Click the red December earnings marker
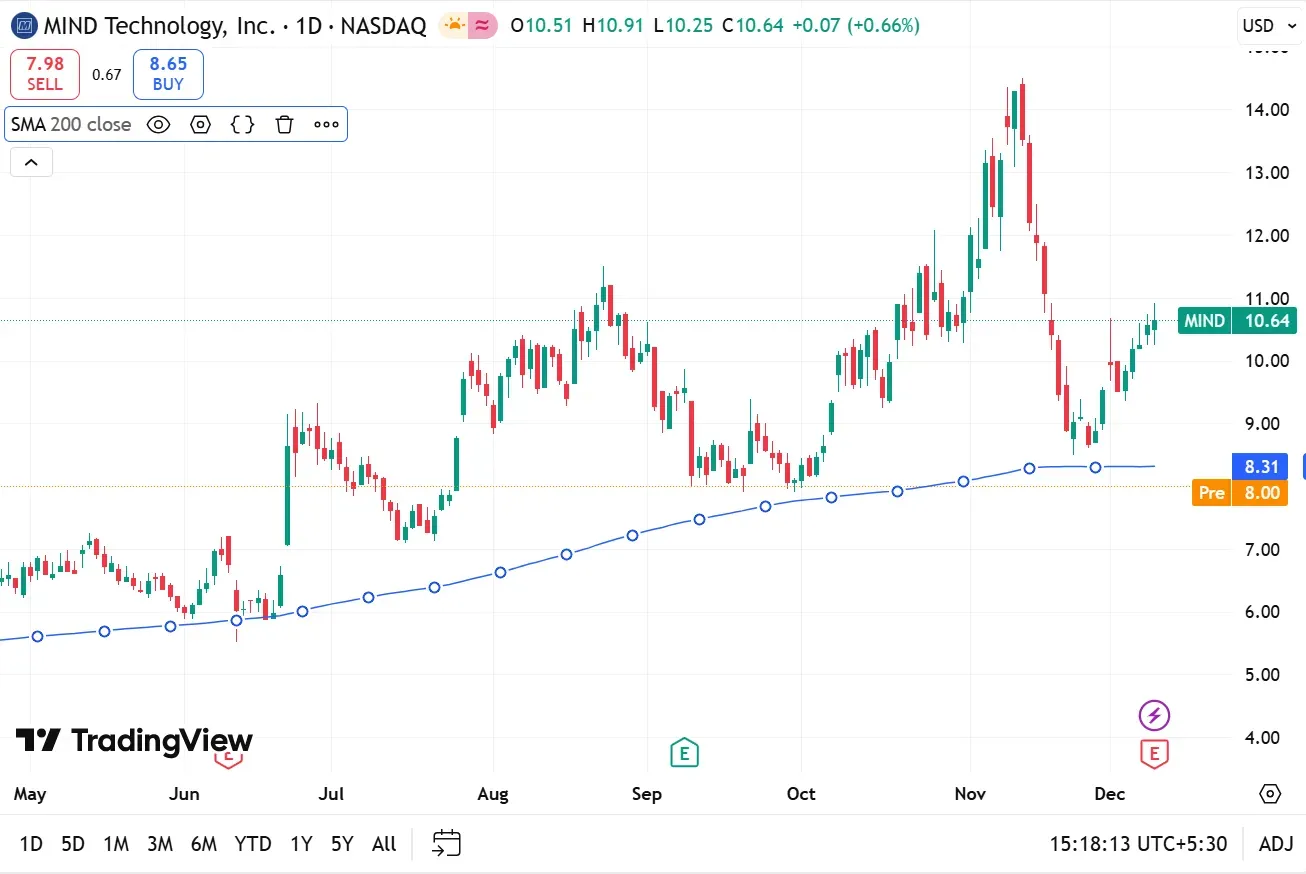 point(1154,753)
